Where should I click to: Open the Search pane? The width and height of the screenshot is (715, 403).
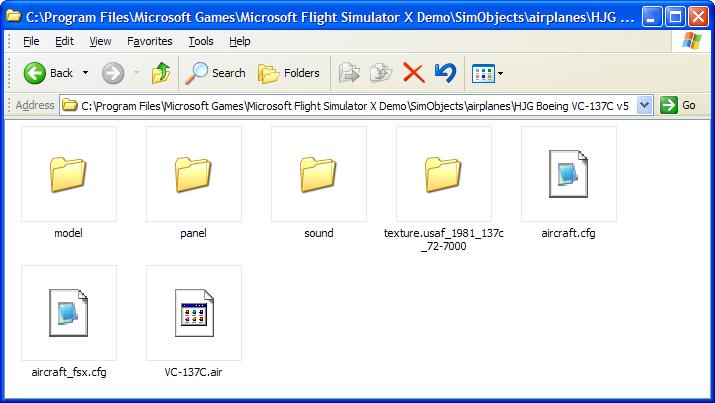(x=216, y=73)
